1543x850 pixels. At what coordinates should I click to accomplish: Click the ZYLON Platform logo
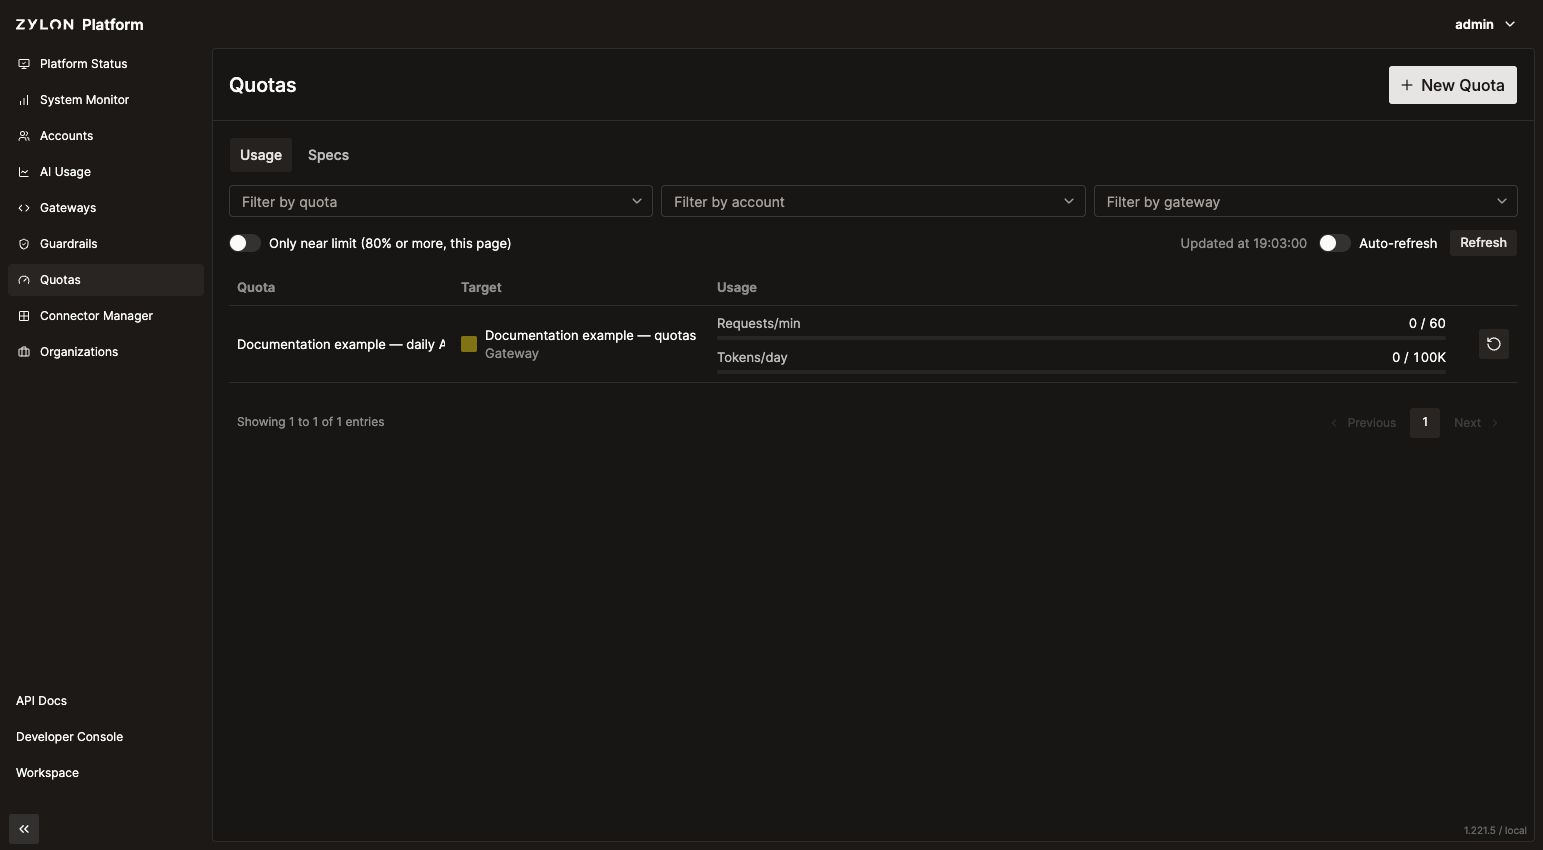(x=80, y=24)
